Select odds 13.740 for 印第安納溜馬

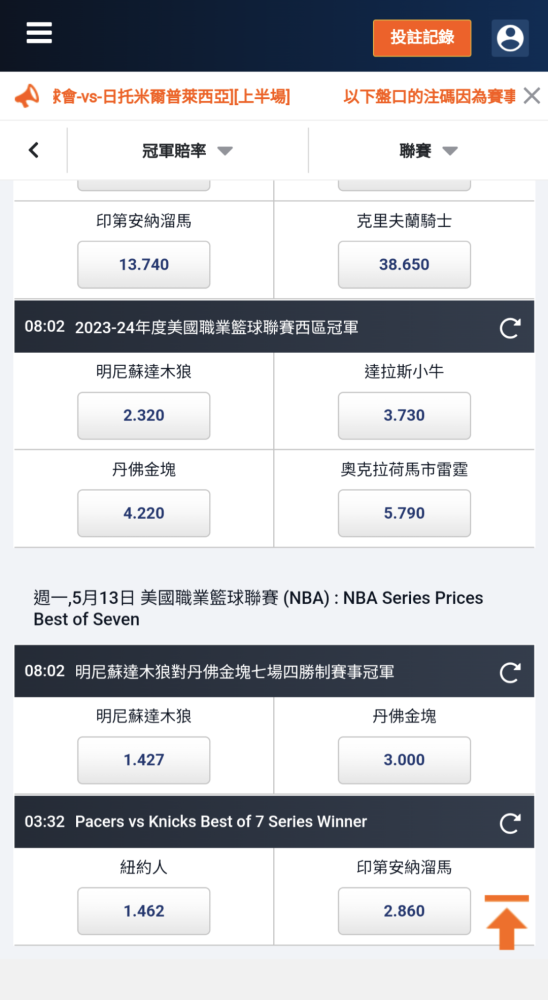[x=144, y=265]
